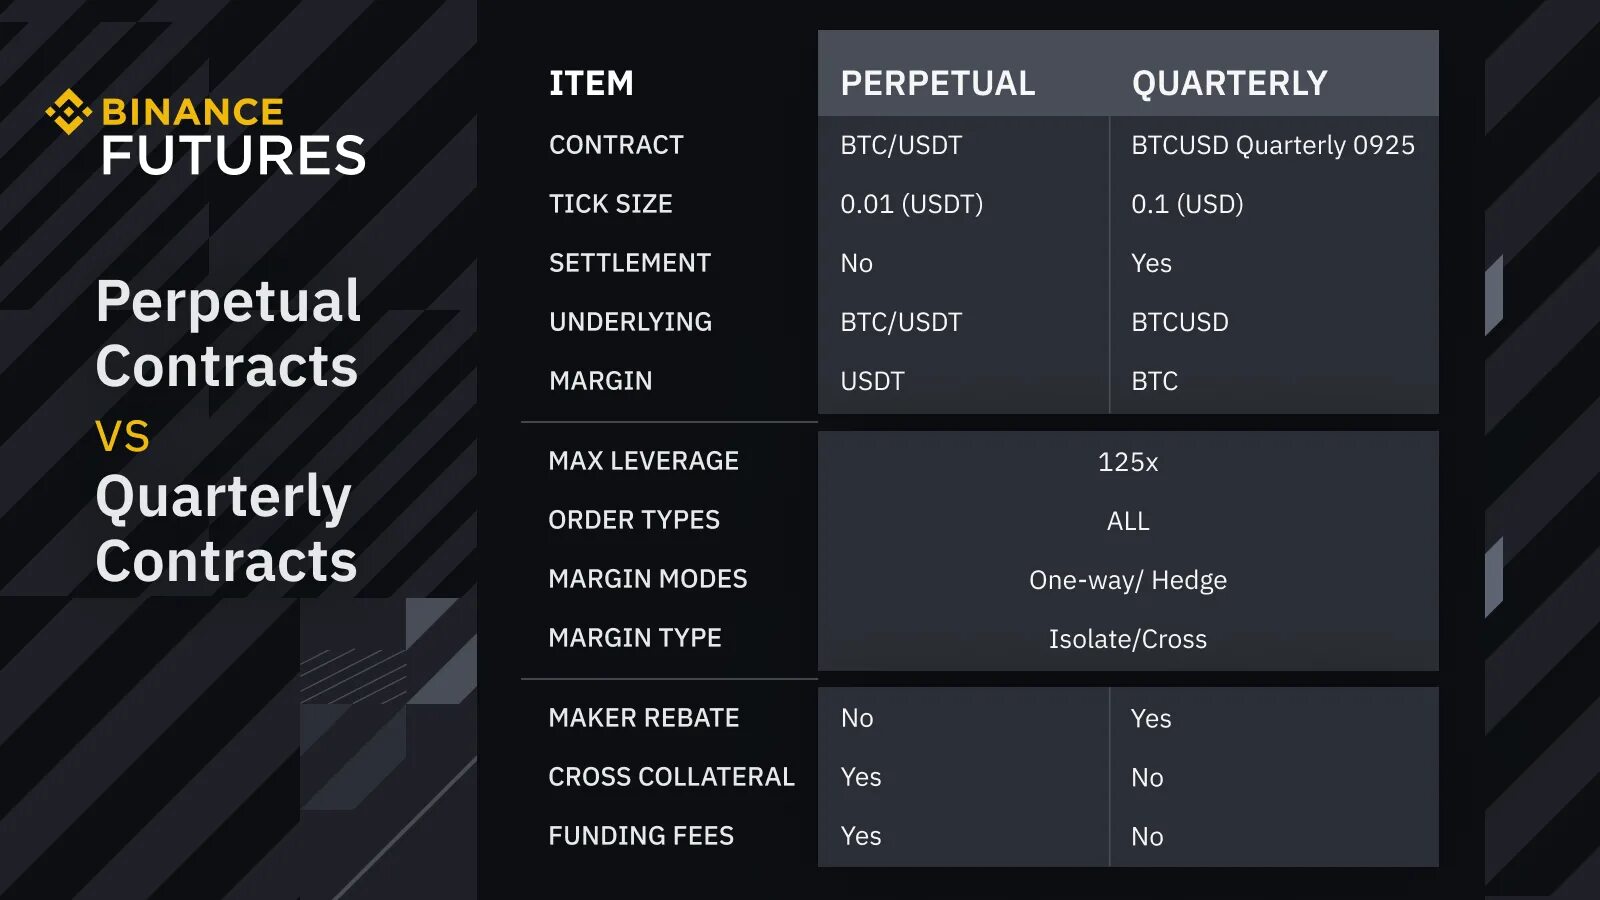The width and height of the screenshot is (1600, 900).
Task: Click the Isolate/Cross margin type value
Action: coord(1128,639)
